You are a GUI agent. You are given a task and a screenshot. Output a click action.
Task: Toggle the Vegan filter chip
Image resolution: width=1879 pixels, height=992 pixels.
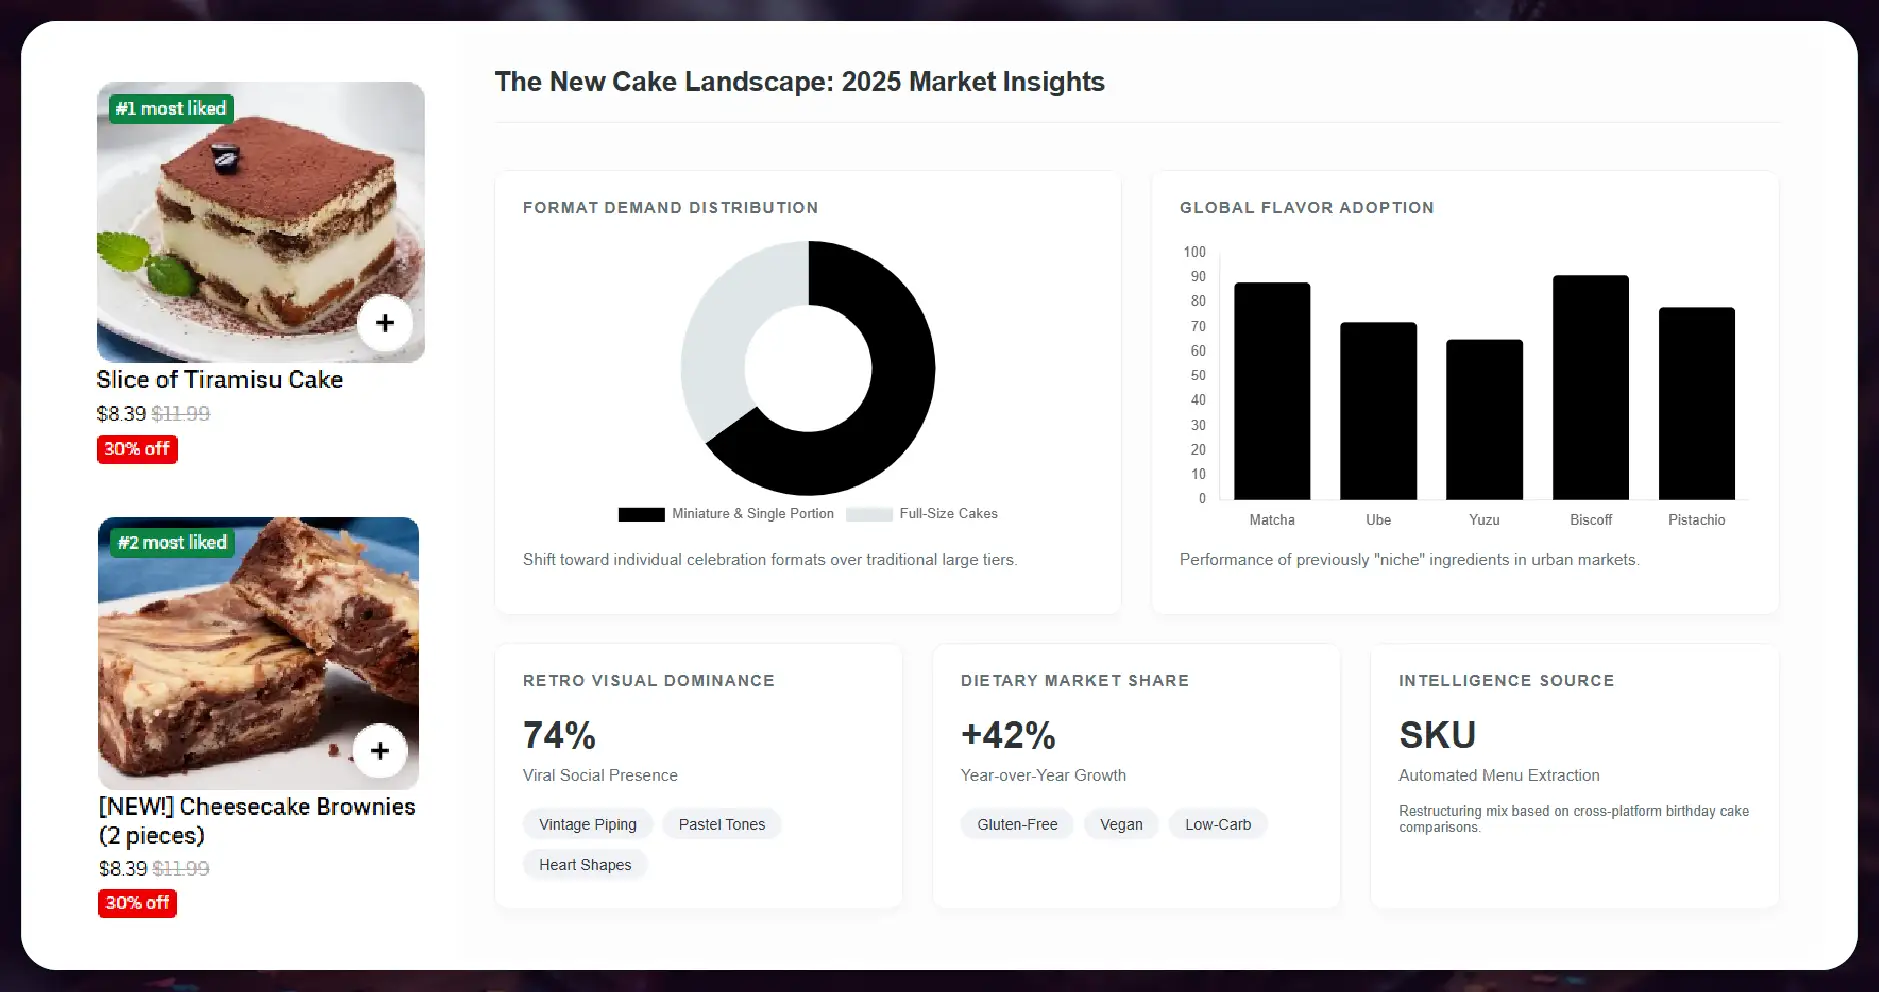point(1120,824)
